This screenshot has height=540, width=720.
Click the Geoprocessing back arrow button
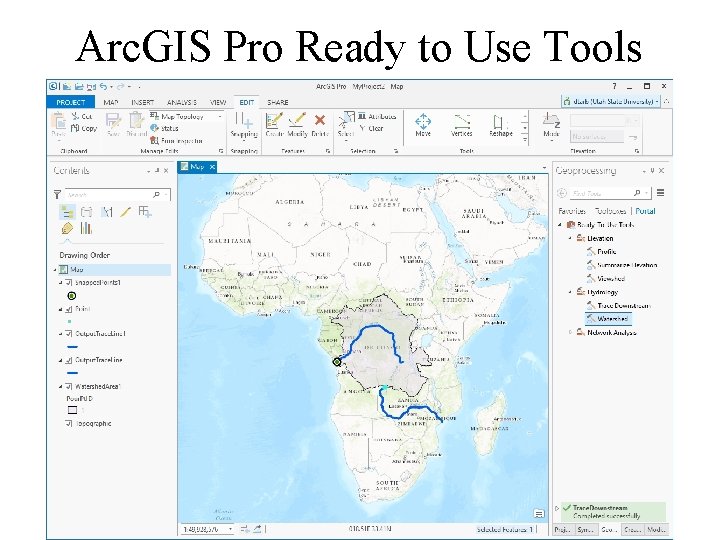click(x=561, y=193)
